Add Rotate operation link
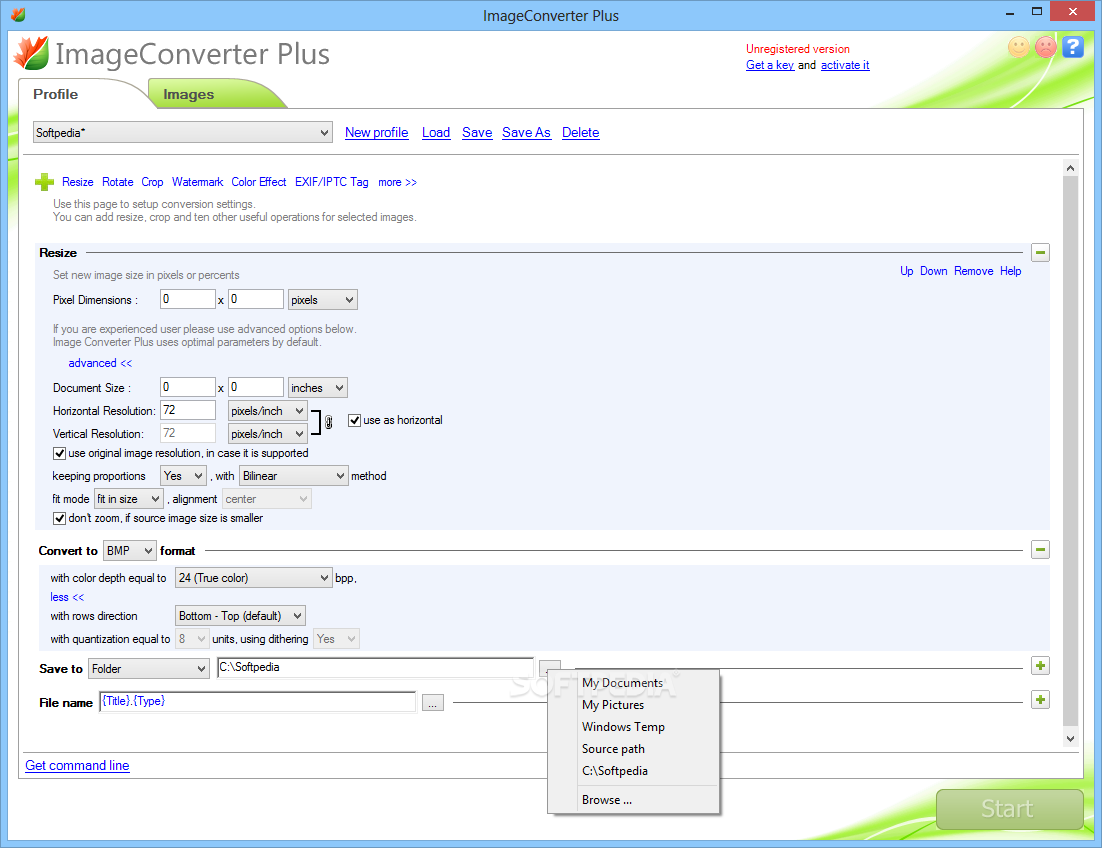 point(117,182)
